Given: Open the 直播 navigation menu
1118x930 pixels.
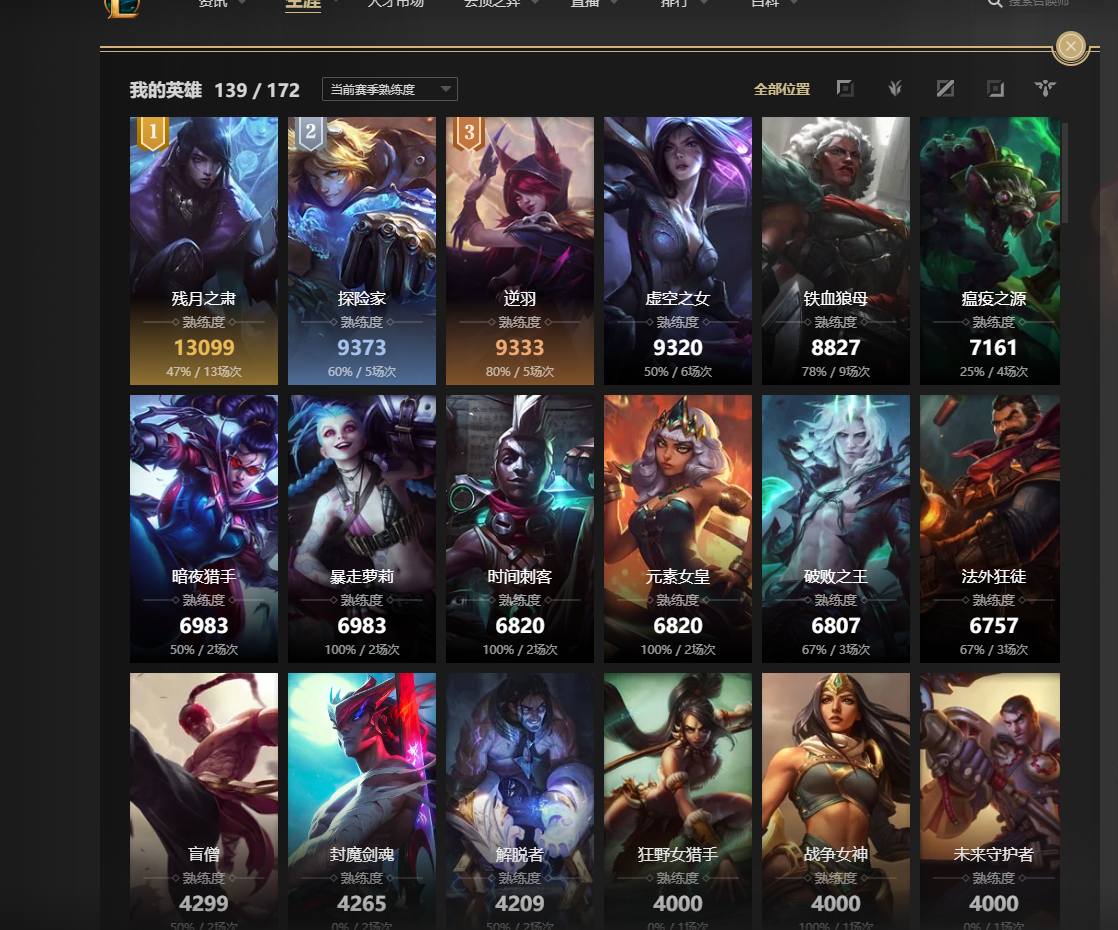Looking at the screenshot, I should click(x=585, y=4).
